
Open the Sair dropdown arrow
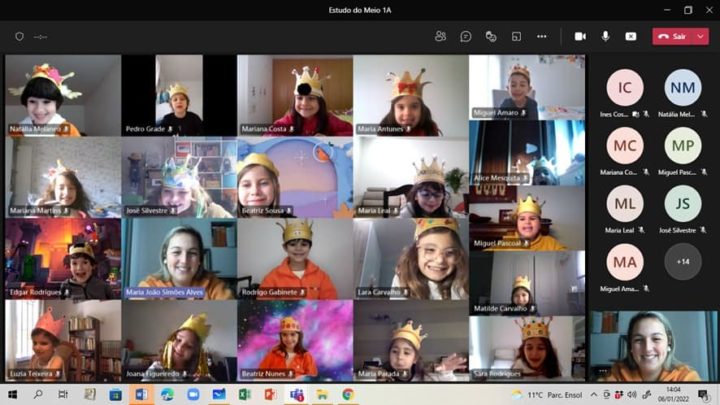click(x=701, y=36)
